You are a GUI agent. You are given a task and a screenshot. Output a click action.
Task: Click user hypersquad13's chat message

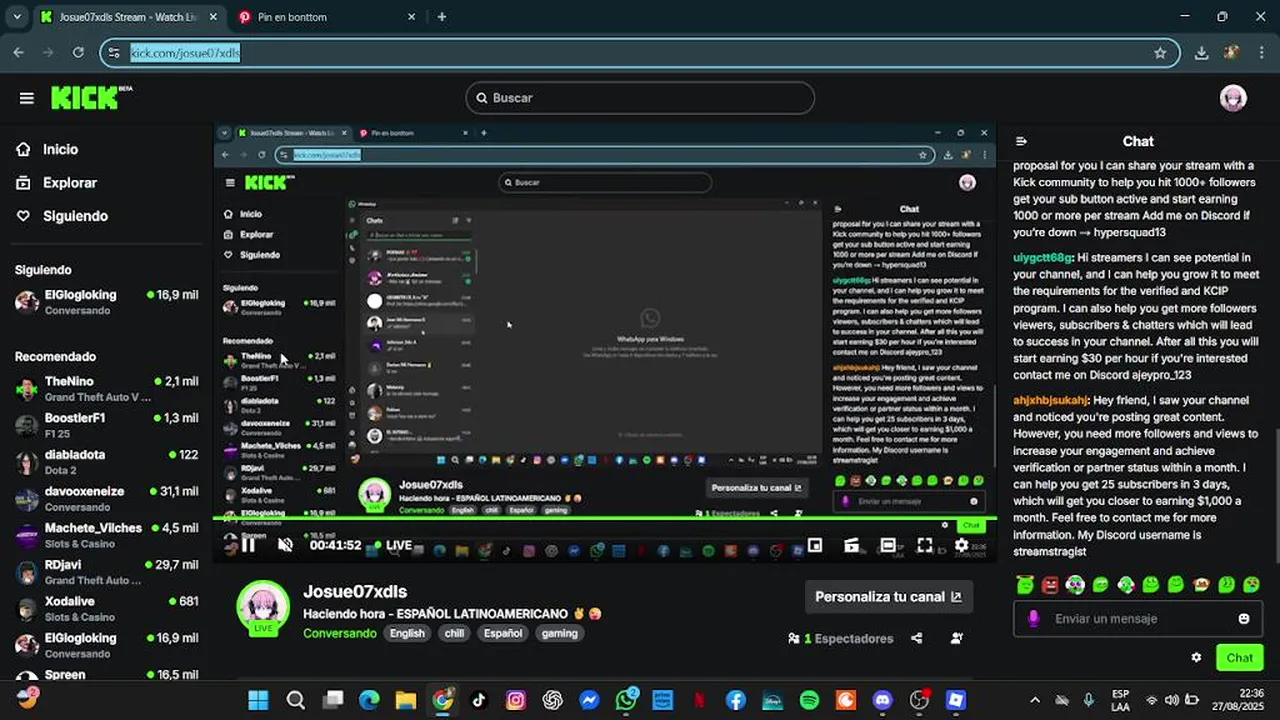(1135, 198)
